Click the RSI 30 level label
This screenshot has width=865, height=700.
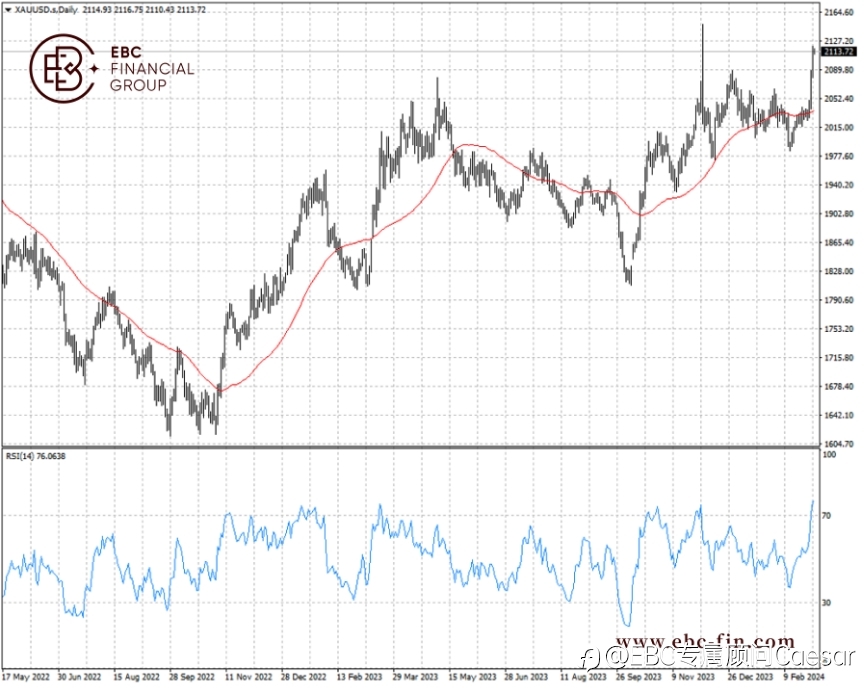pyautogui.click(x=826, y=602)
